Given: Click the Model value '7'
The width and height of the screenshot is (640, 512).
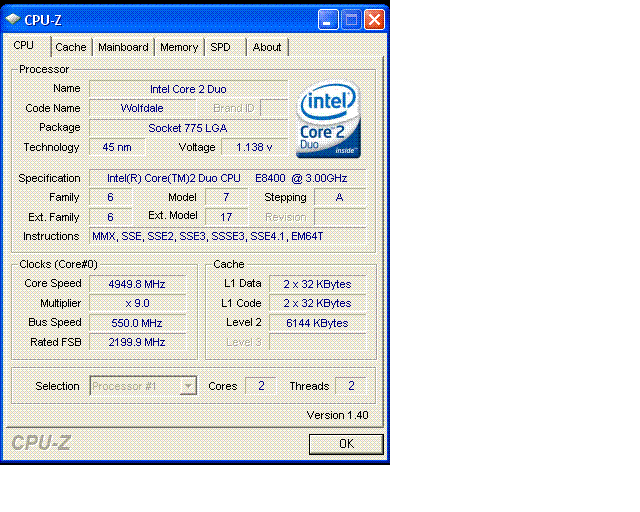Looking at the screenshot, I should point(226,197).
